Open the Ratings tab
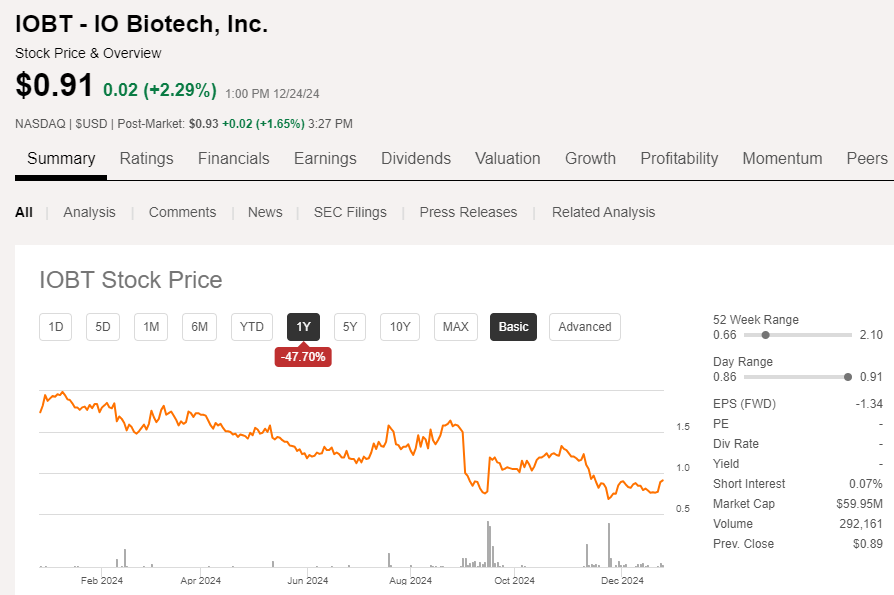This screenshot has height=595, width=894. [x=146, y=158]
